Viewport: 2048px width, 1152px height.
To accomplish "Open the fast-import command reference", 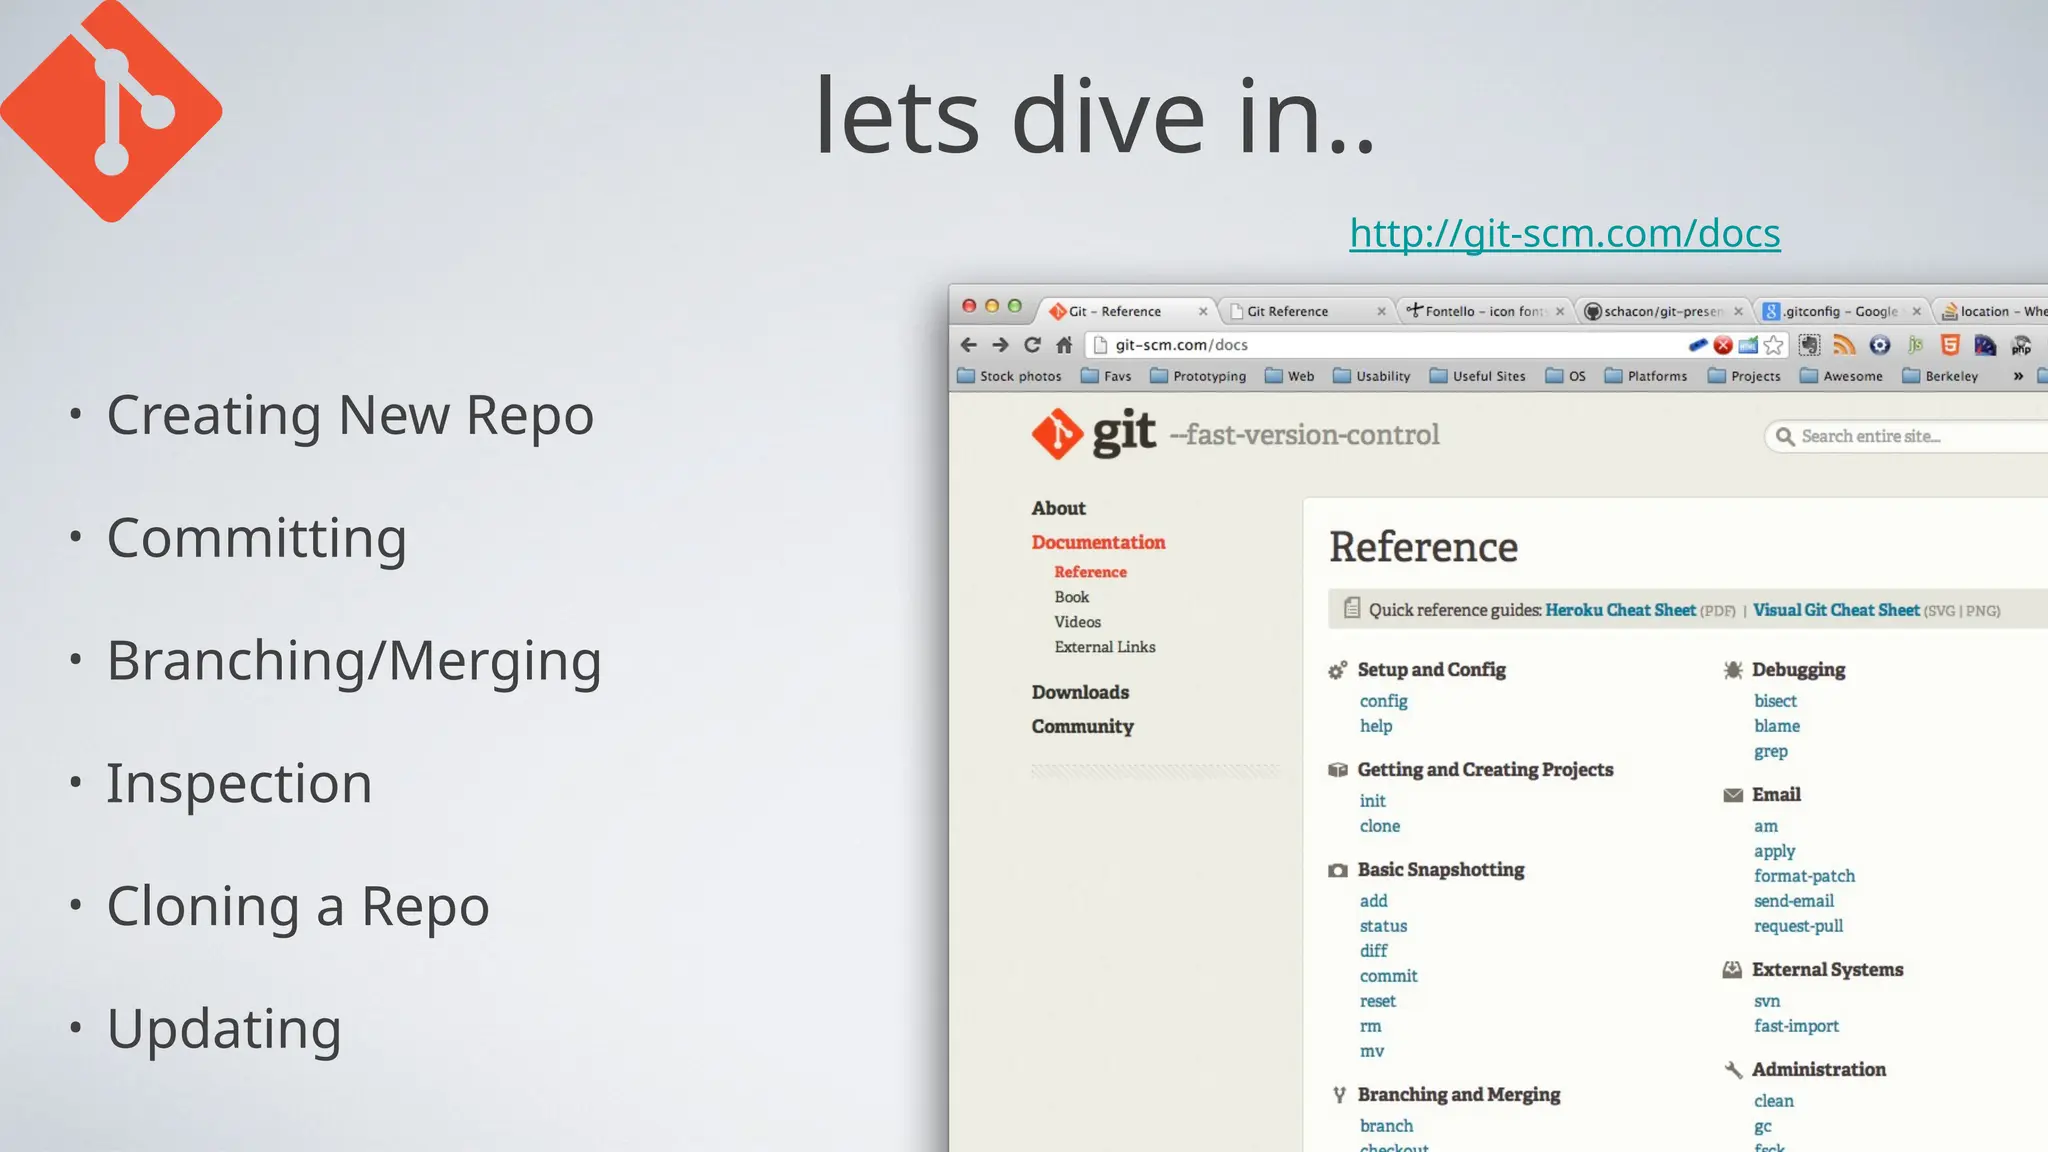I will pyautogui.click(x=1796, y=1026).
